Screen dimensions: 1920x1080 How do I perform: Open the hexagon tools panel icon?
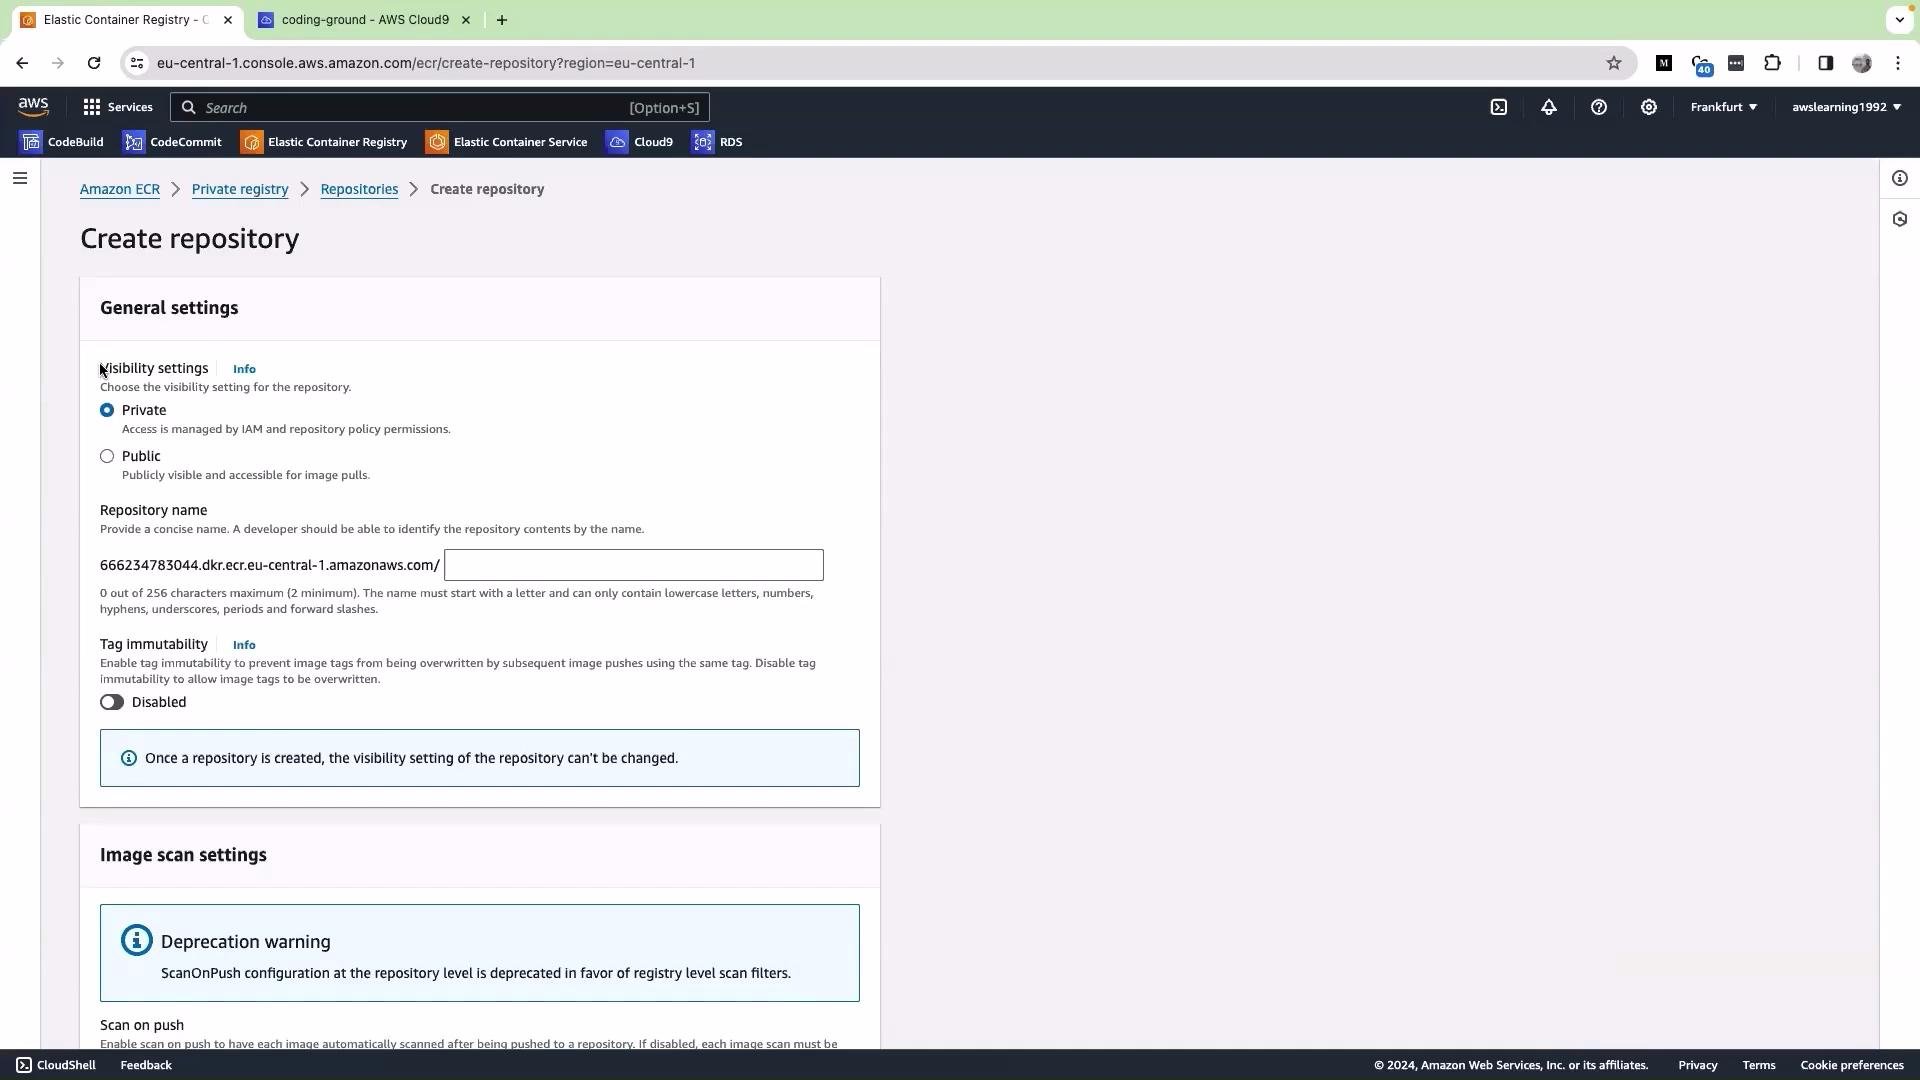tap(1900, 219)
